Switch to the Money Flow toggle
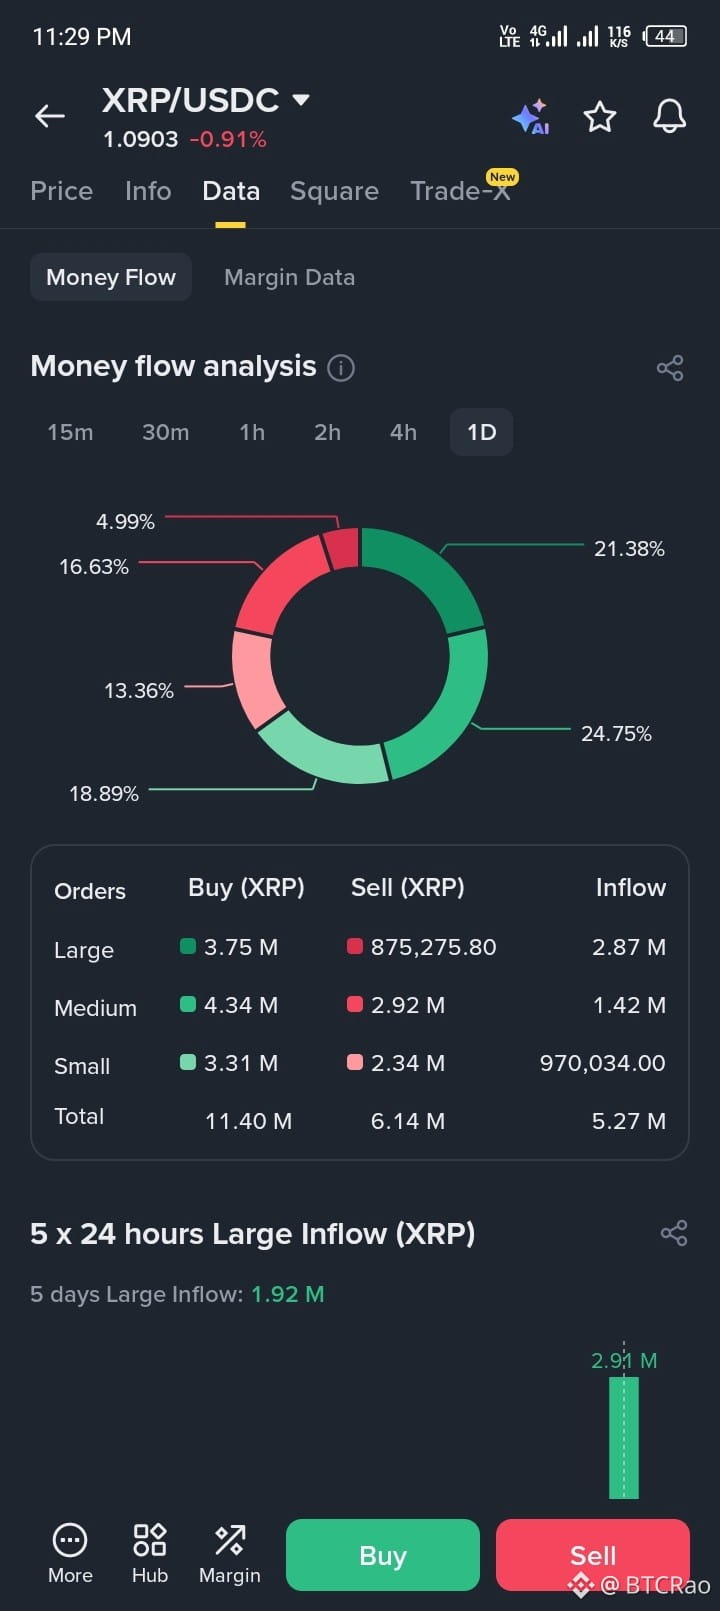720x1611 pixels. (x=111, y=277)
